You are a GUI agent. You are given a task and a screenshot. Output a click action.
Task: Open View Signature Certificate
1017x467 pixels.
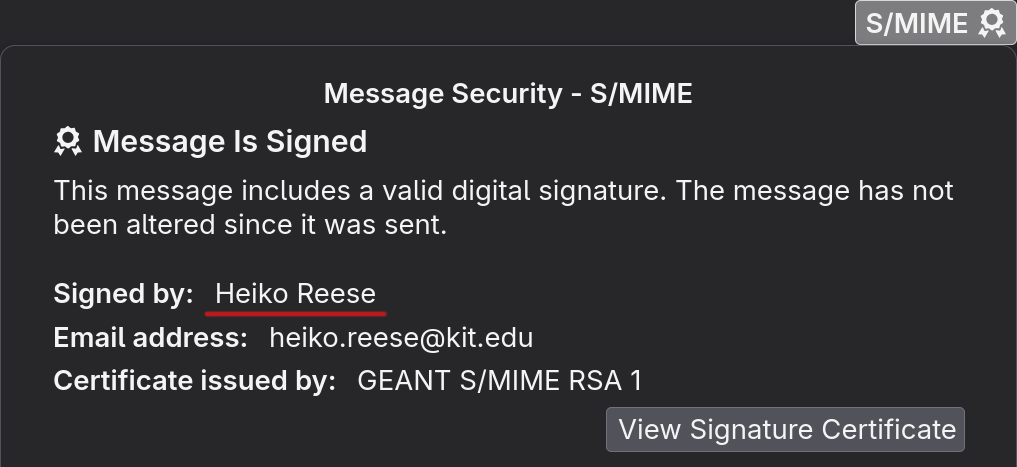tap(785, 429)
